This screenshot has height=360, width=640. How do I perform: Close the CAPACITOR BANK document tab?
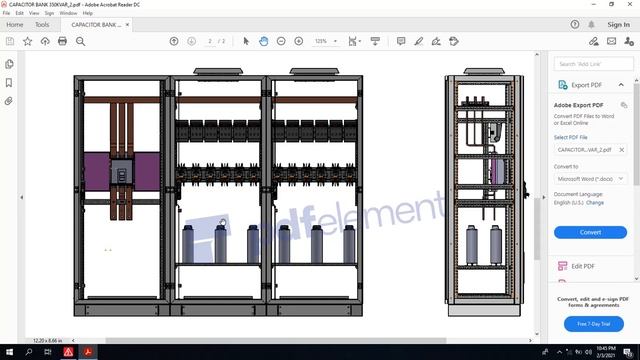(x=127, y=24)
